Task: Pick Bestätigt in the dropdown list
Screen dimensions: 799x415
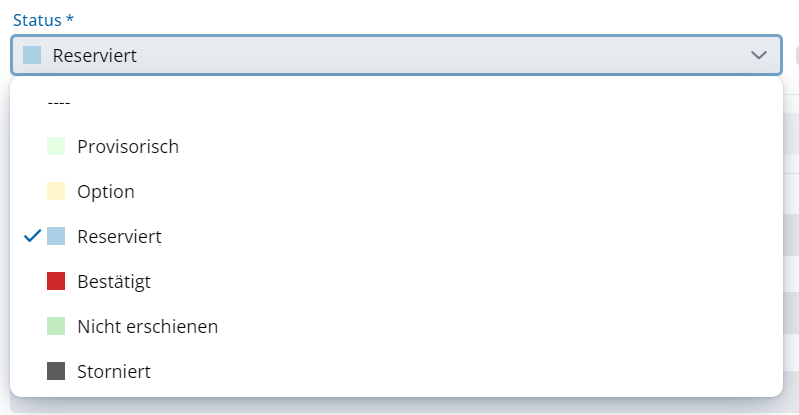Action: coord(113,281)
